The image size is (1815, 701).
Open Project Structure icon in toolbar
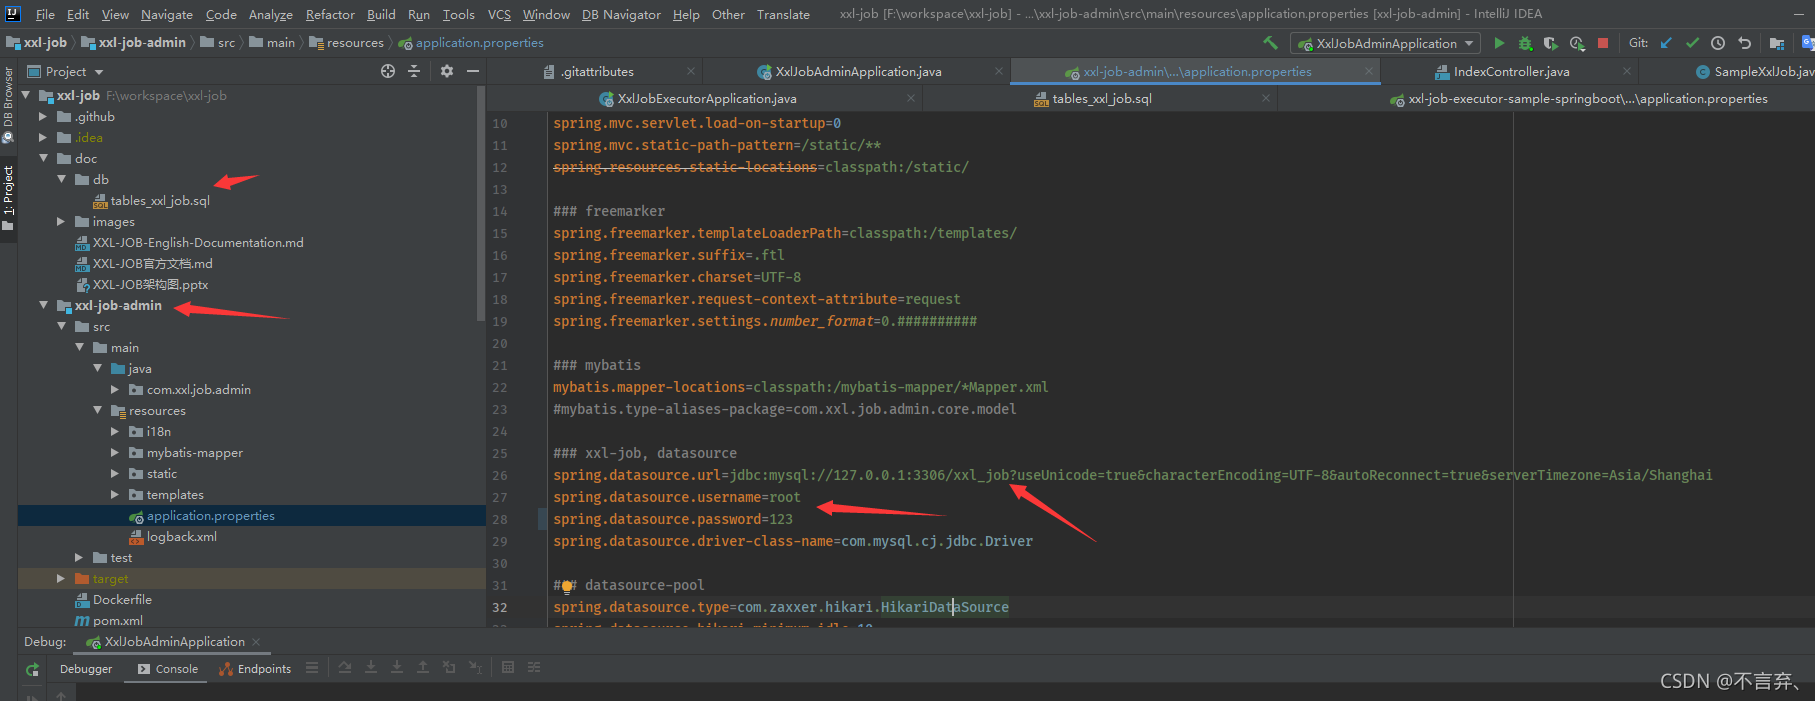1776,43
